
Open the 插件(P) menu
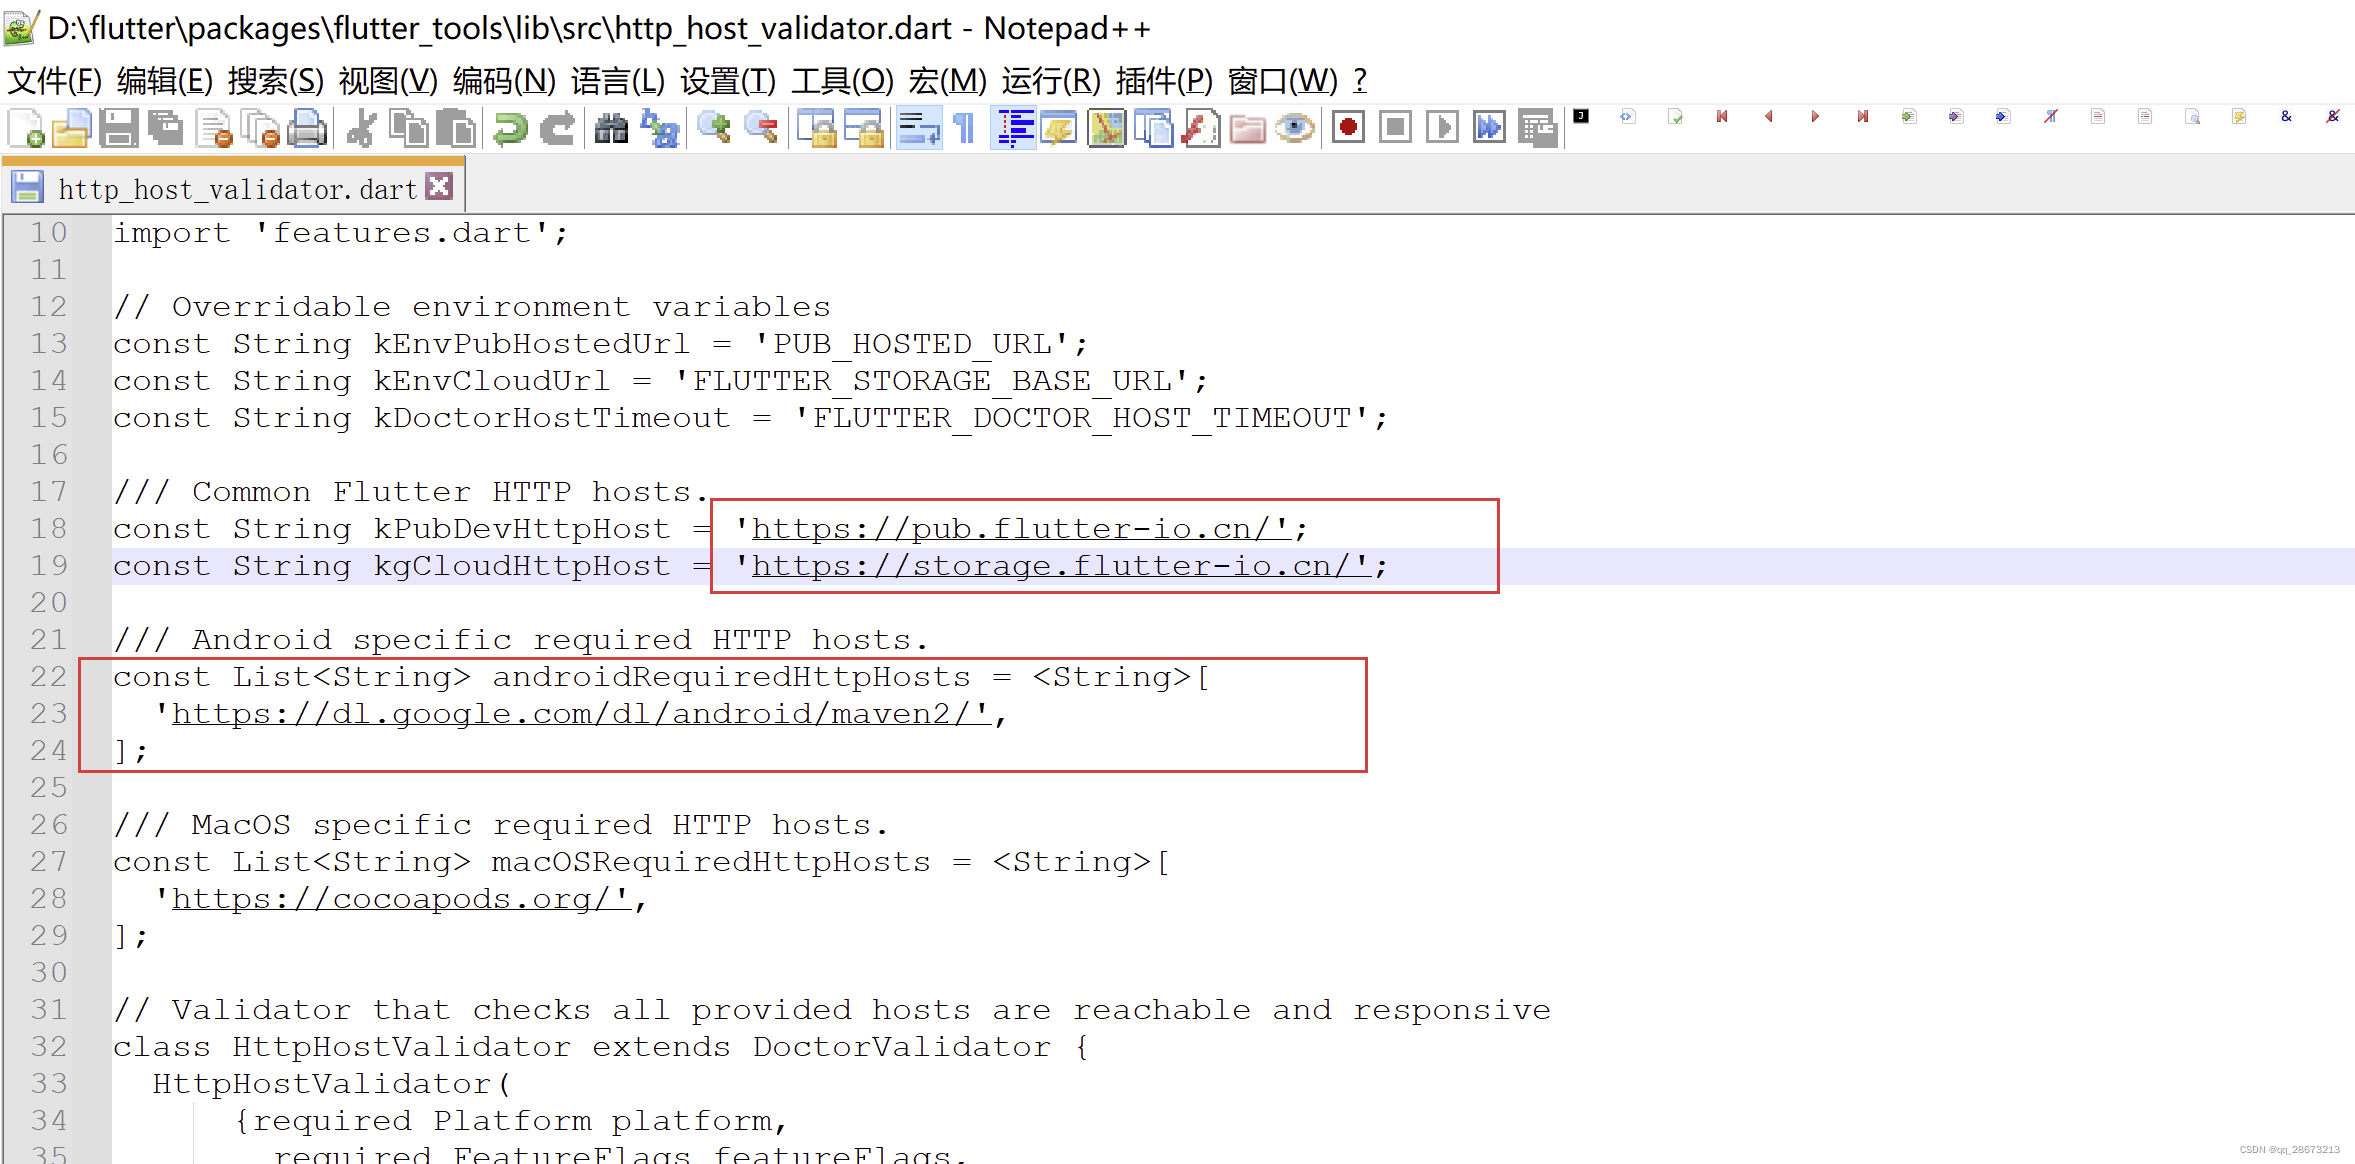(x=1163, y=80)
